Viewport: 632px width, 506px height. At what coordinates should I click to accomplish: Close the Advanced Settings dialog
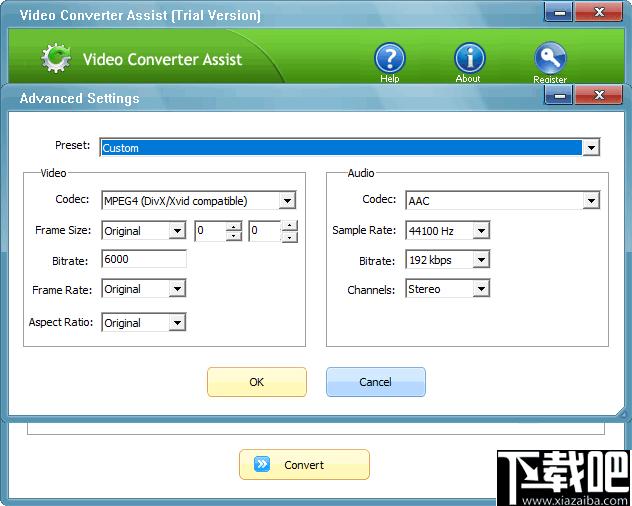(x=599, y=96)
